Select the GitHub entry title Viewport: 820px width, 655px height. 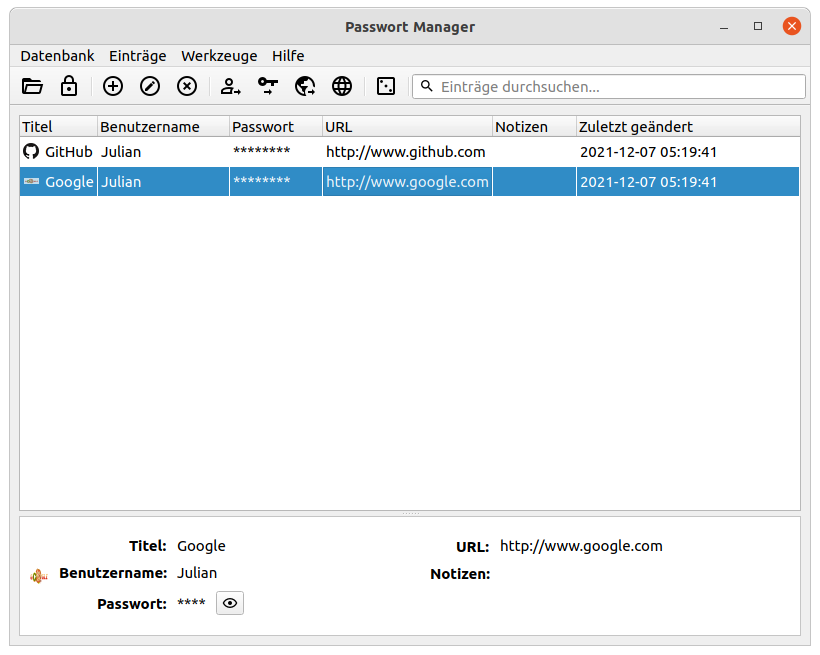69,152
